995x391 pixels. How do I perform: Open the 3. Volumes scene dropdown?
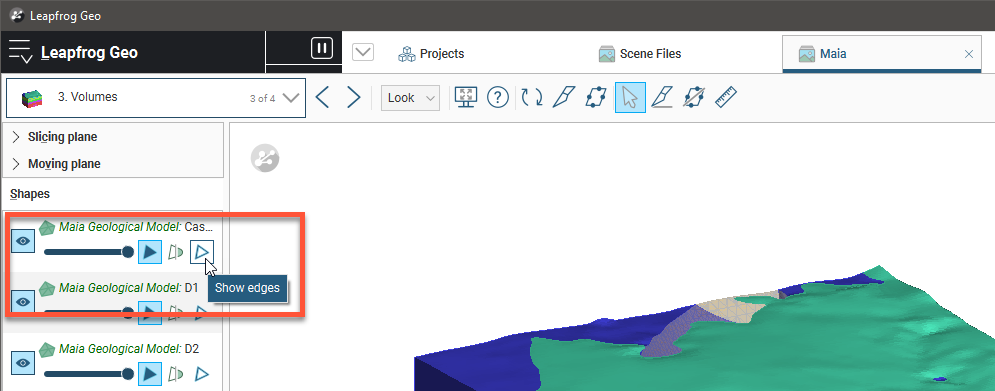[x=155, y=98]
